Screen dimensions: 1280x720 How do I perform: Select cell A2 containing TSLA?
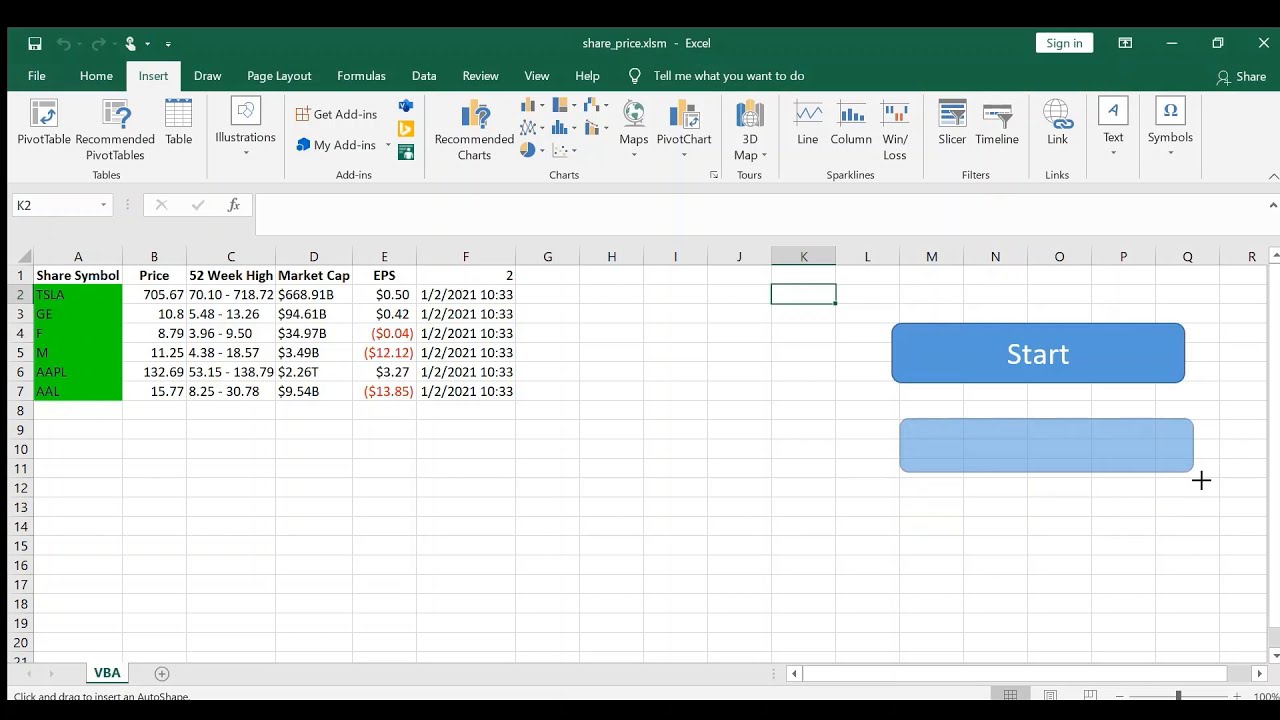[78, 294]
